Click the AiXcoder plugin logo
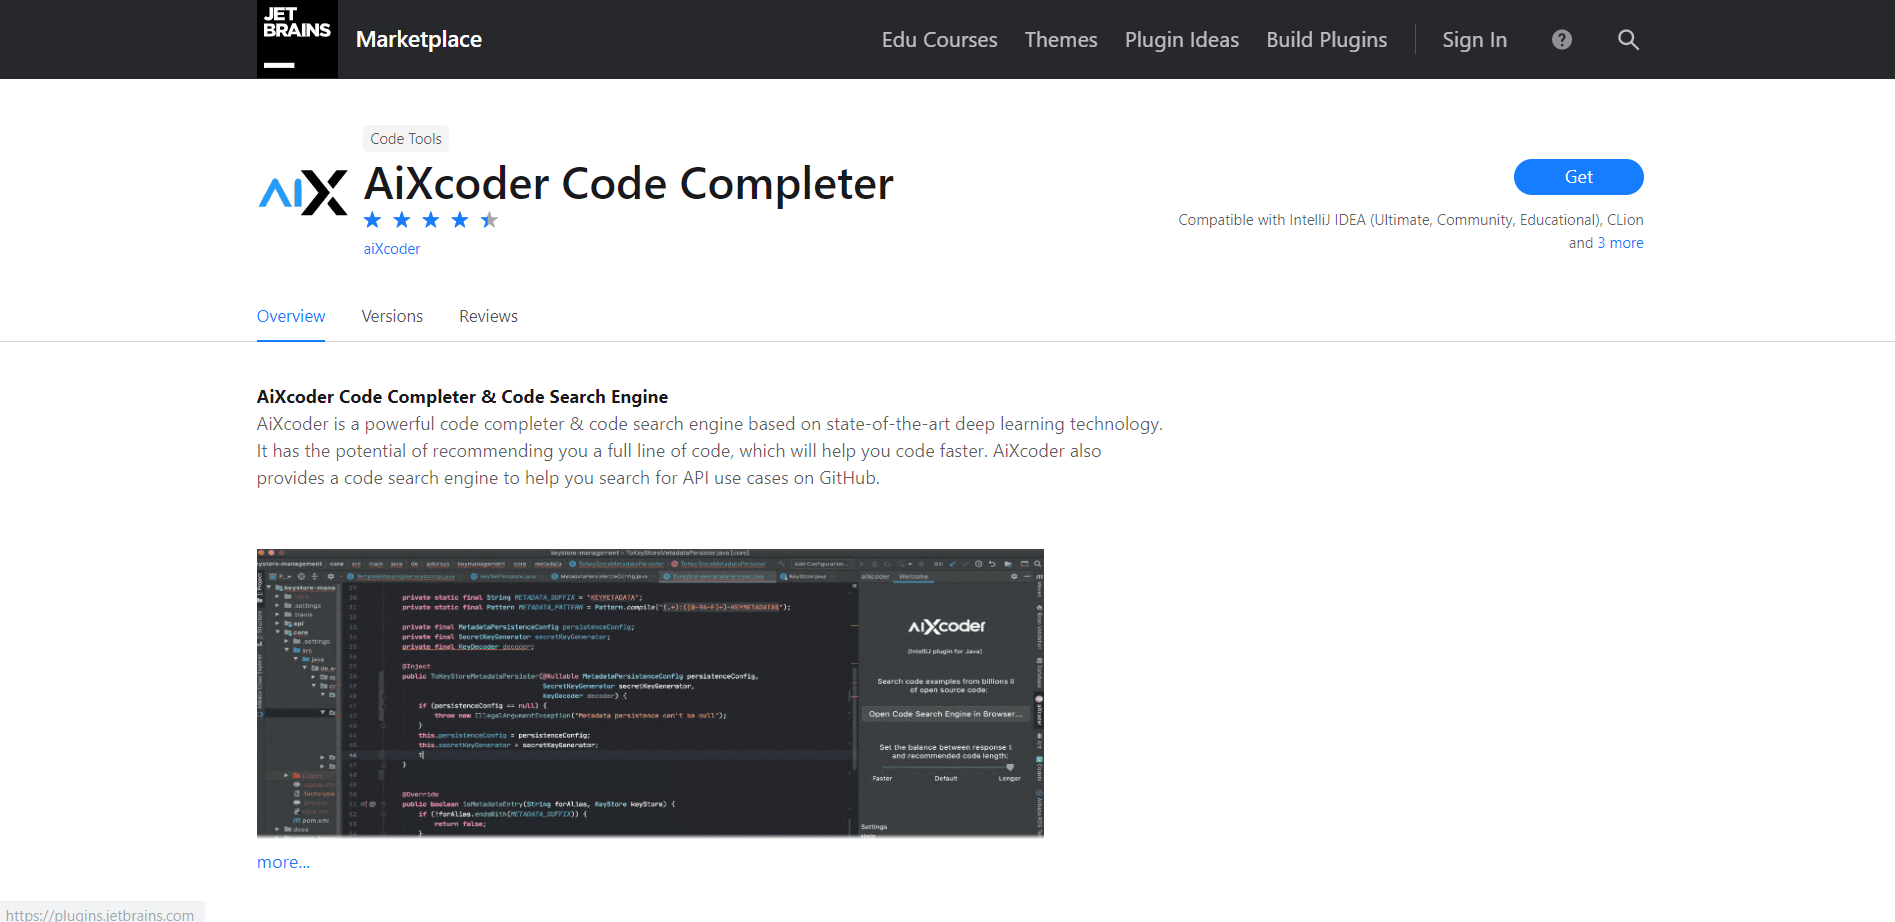 pyautogui.click(x=303, y=192)
